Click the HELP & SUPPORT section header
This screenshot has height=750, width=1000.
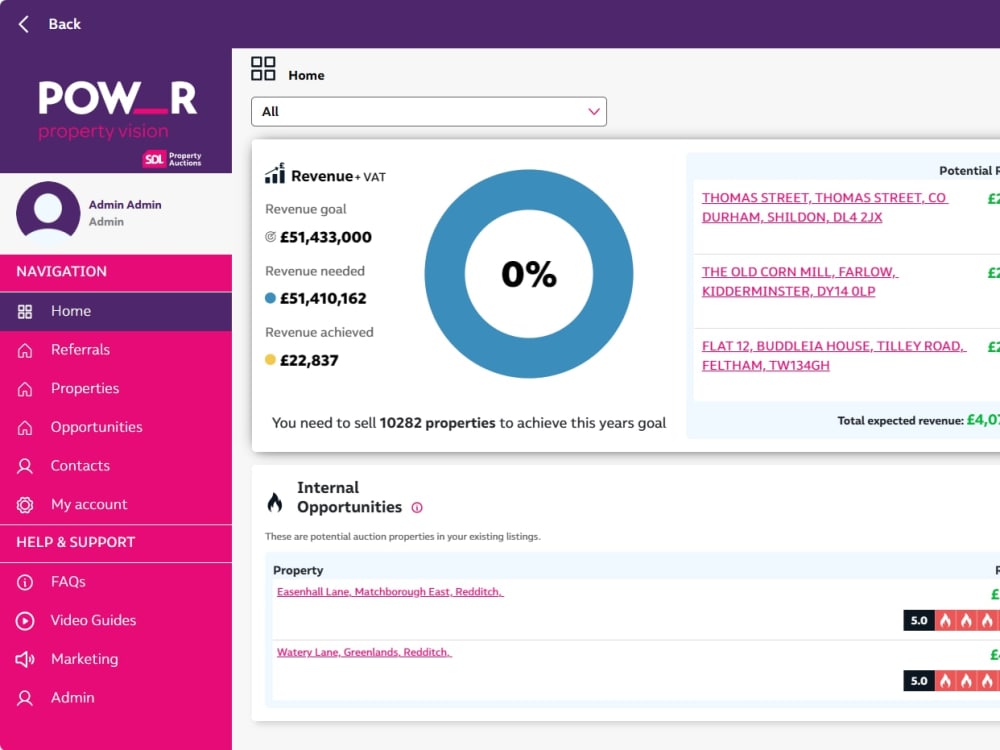pos(75,543)
